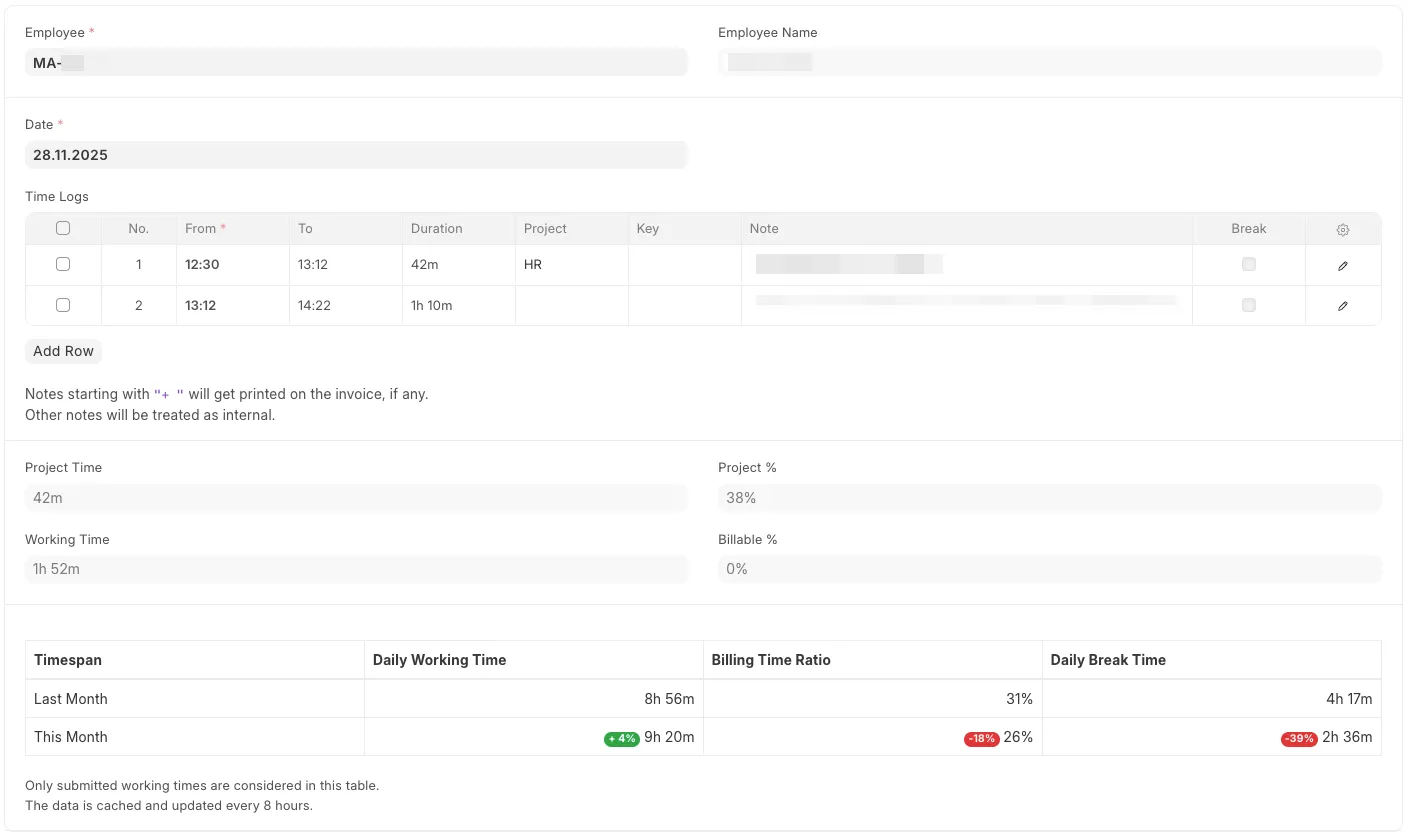Click the Date field showing 28.11.2025
1408x837 pixels.
click(x=356, y=155)
